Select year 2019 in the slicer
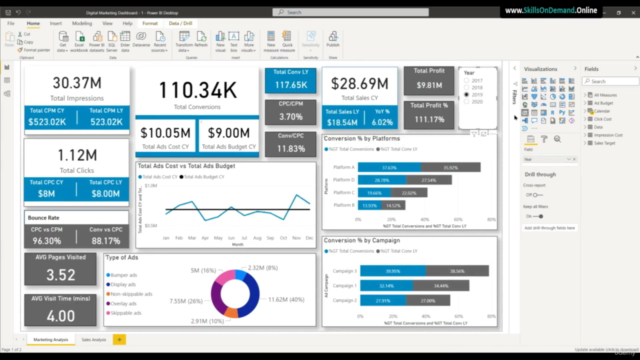Screen dimensions: 640x360 click(x=467, y=95)
